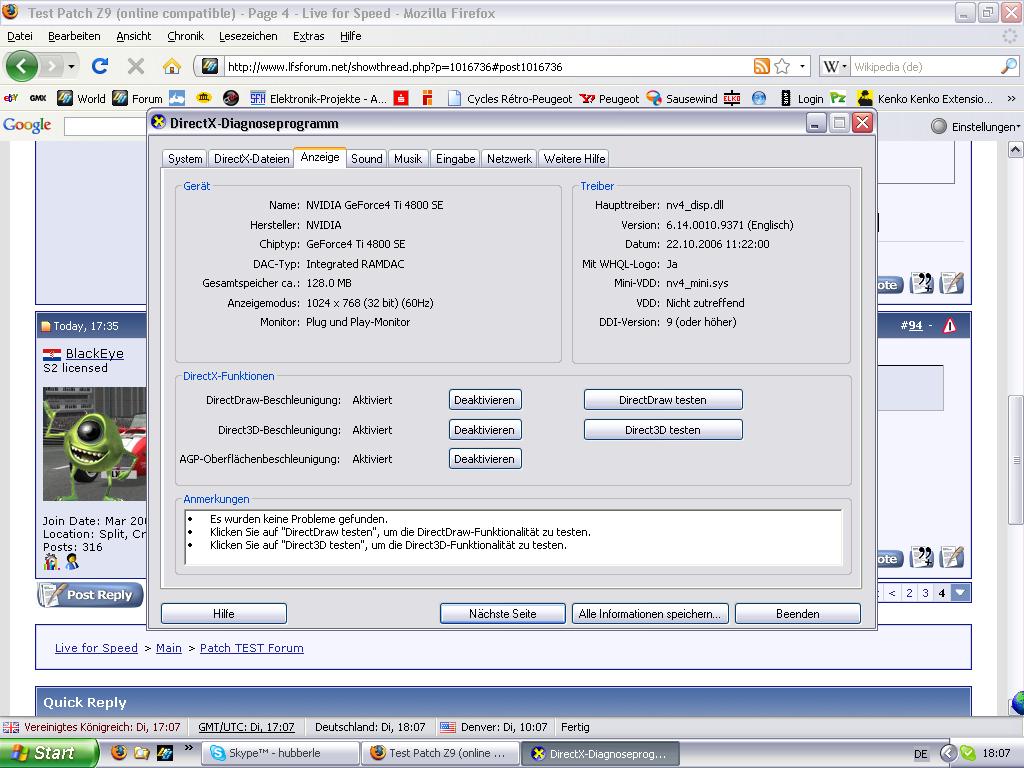Click the Firefox quick launch icon in taskbar
Image resolution: width=1024 pixels, height=768 pixels.
tap(119, 752)
